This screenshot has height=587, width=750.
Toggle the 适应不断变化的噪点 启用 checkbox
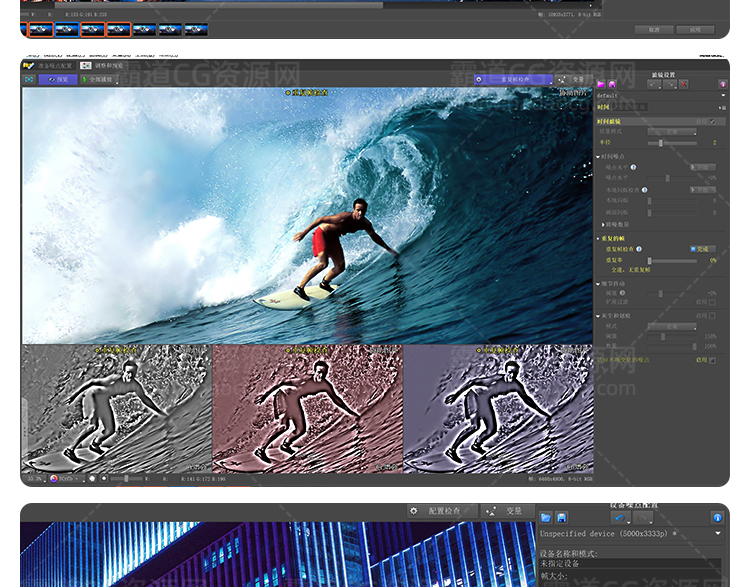click(712, 360)
